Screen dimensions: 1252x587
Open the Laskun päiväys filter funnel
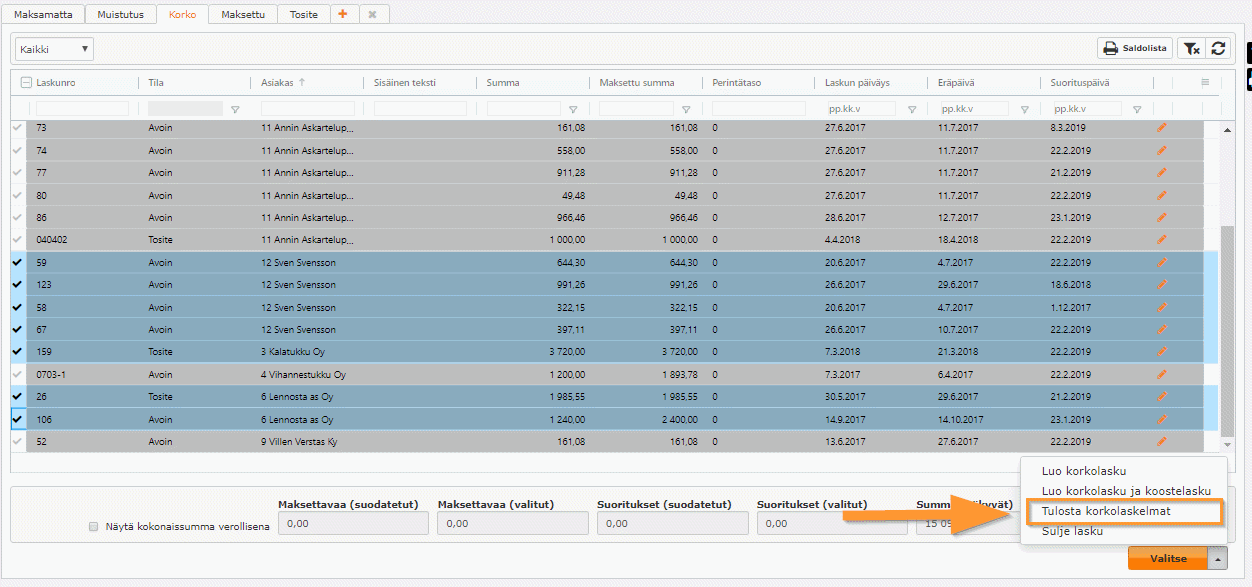click(912, 109)
